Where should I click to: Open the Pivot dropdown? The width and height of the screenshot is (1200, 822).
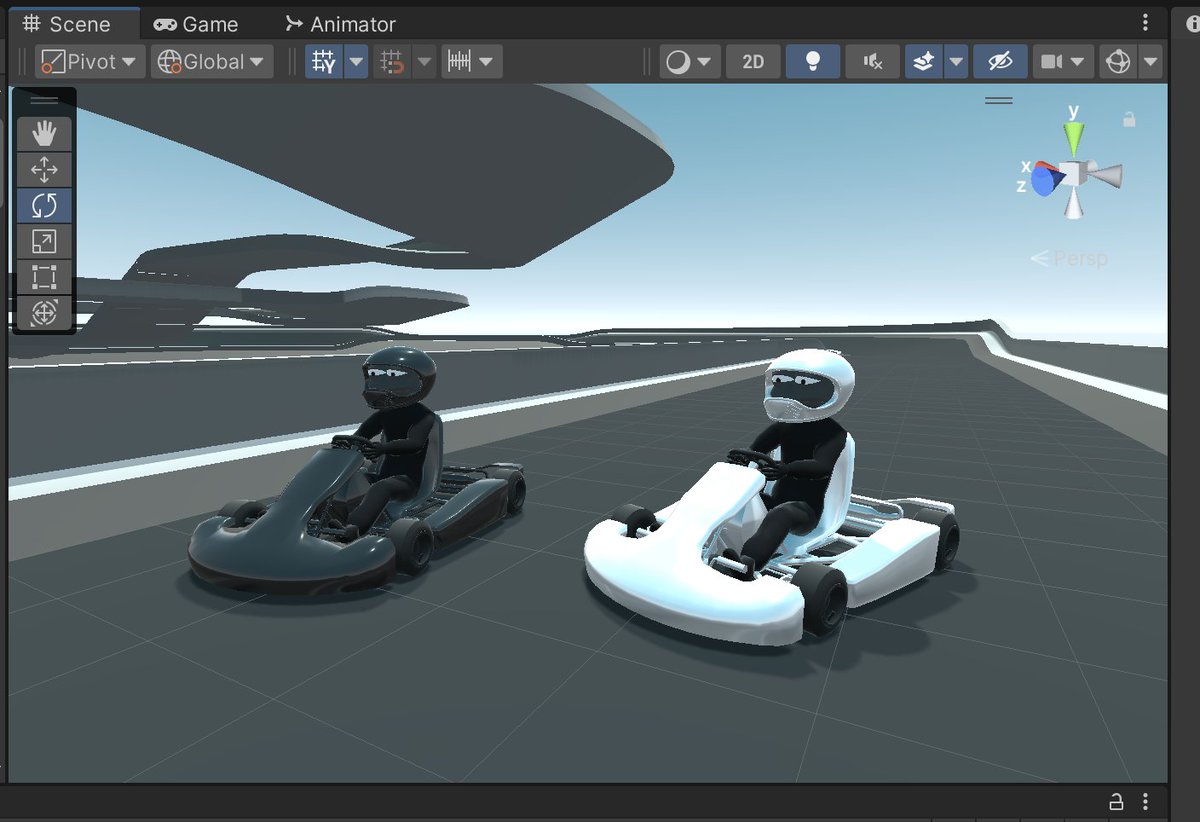pyautogui.click(x=89, y=61)
